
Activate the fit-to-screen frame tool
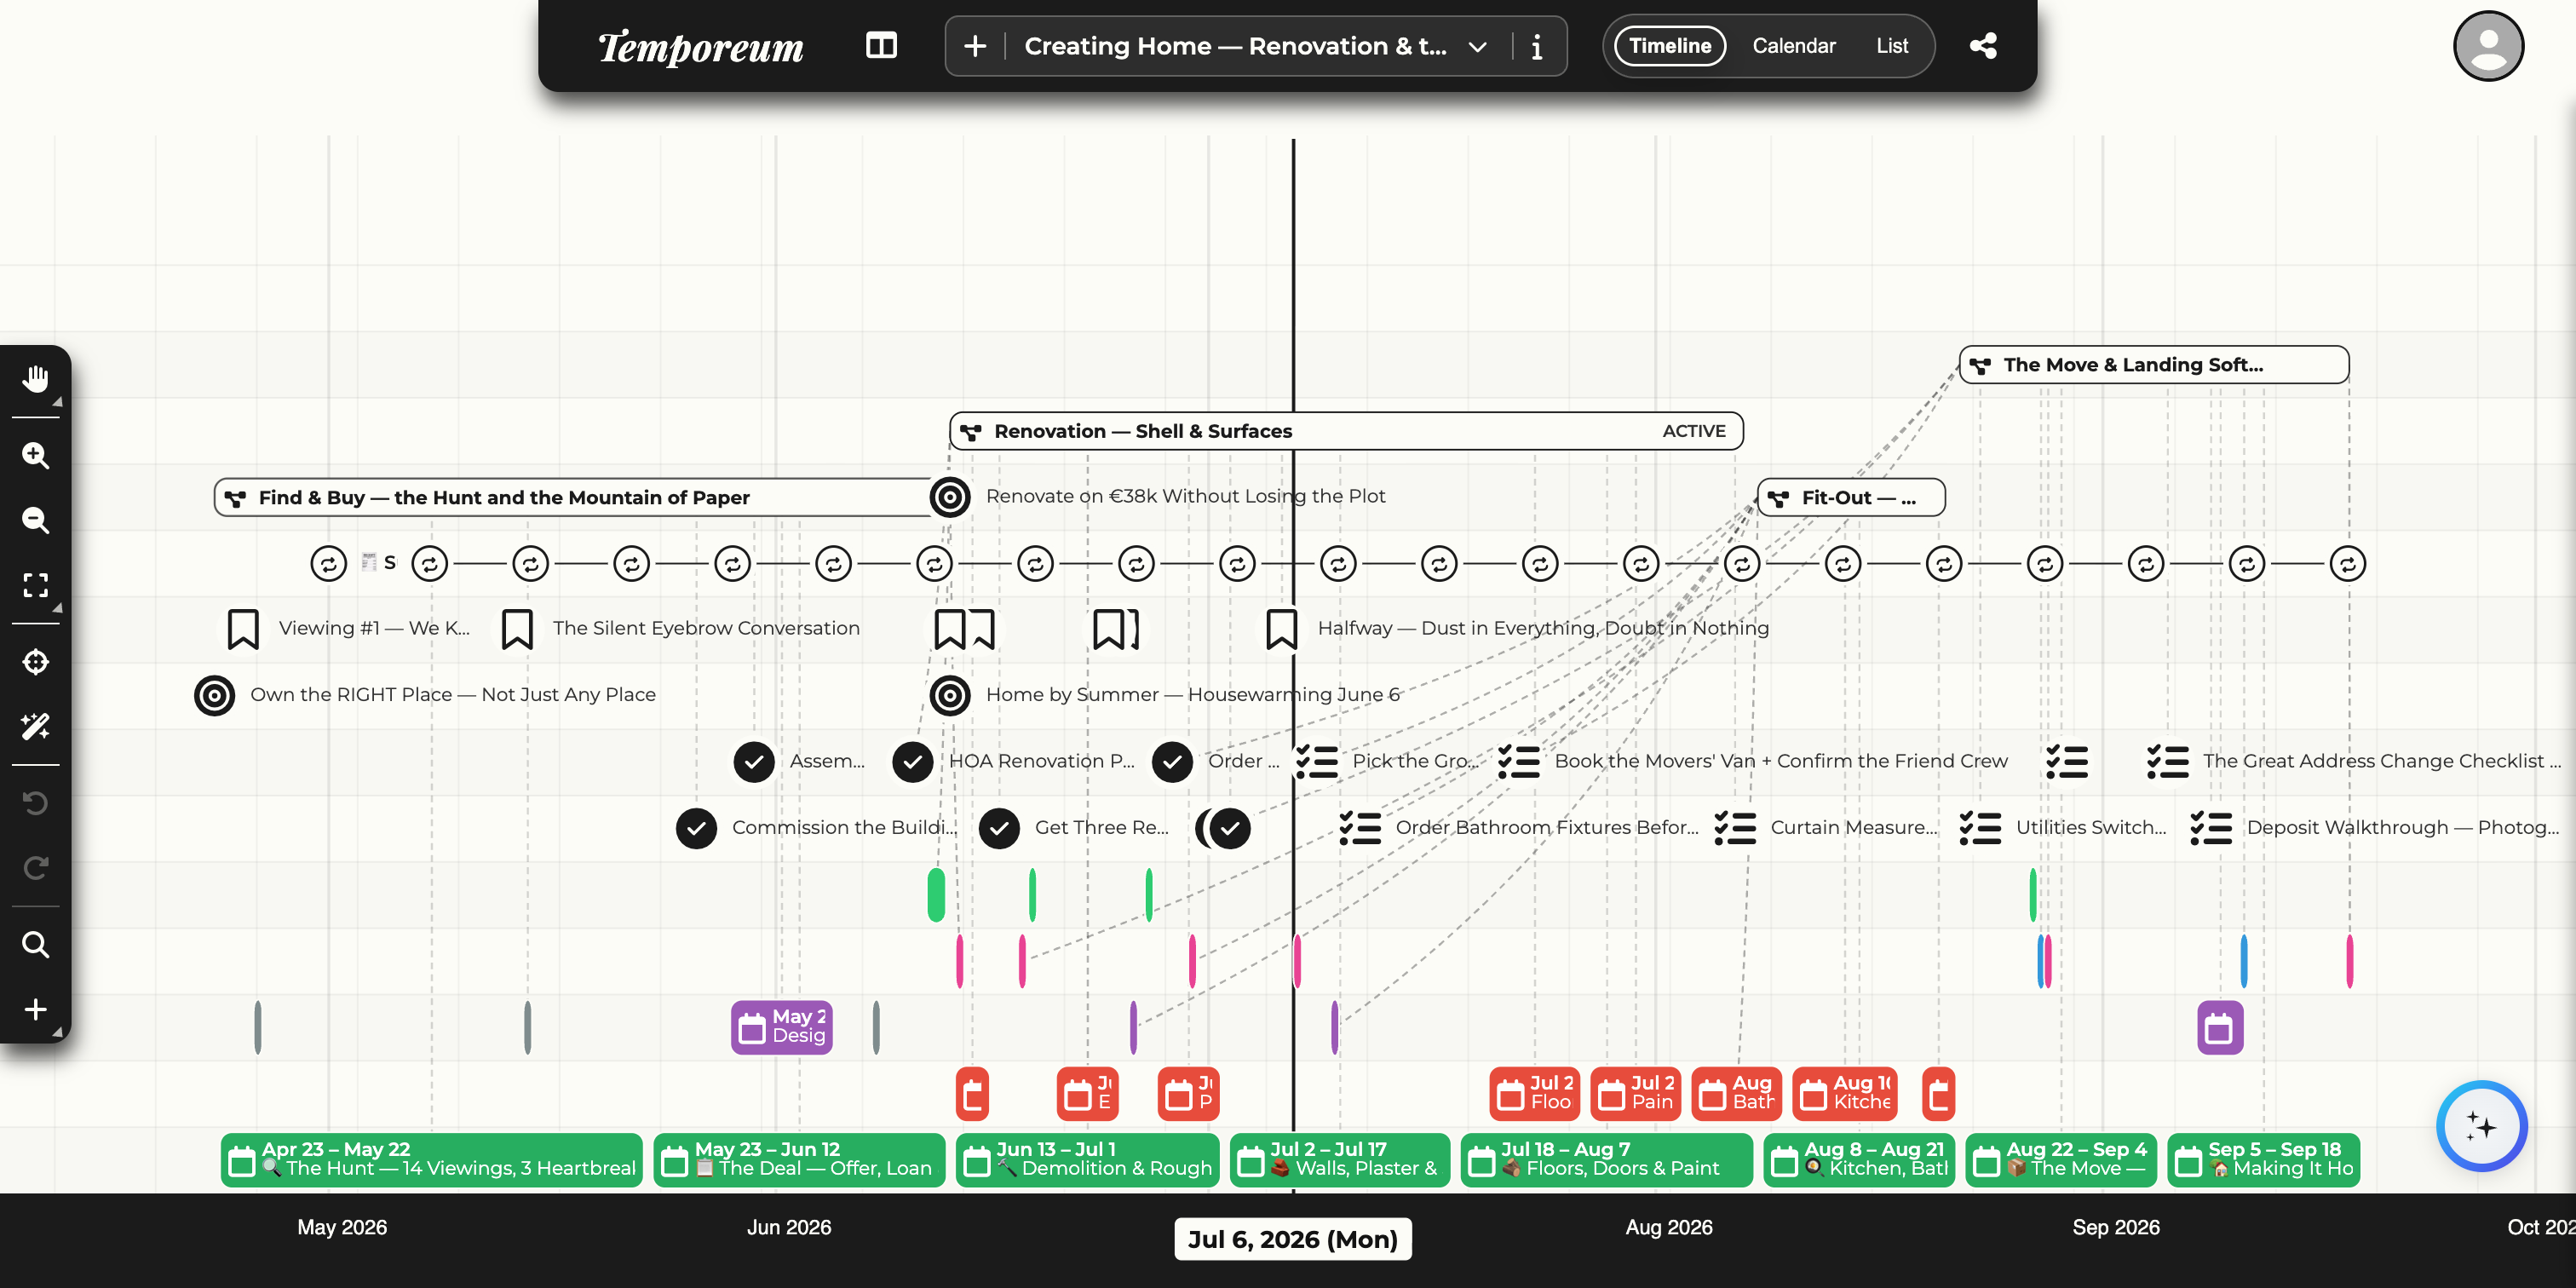(x=36, y=585)
